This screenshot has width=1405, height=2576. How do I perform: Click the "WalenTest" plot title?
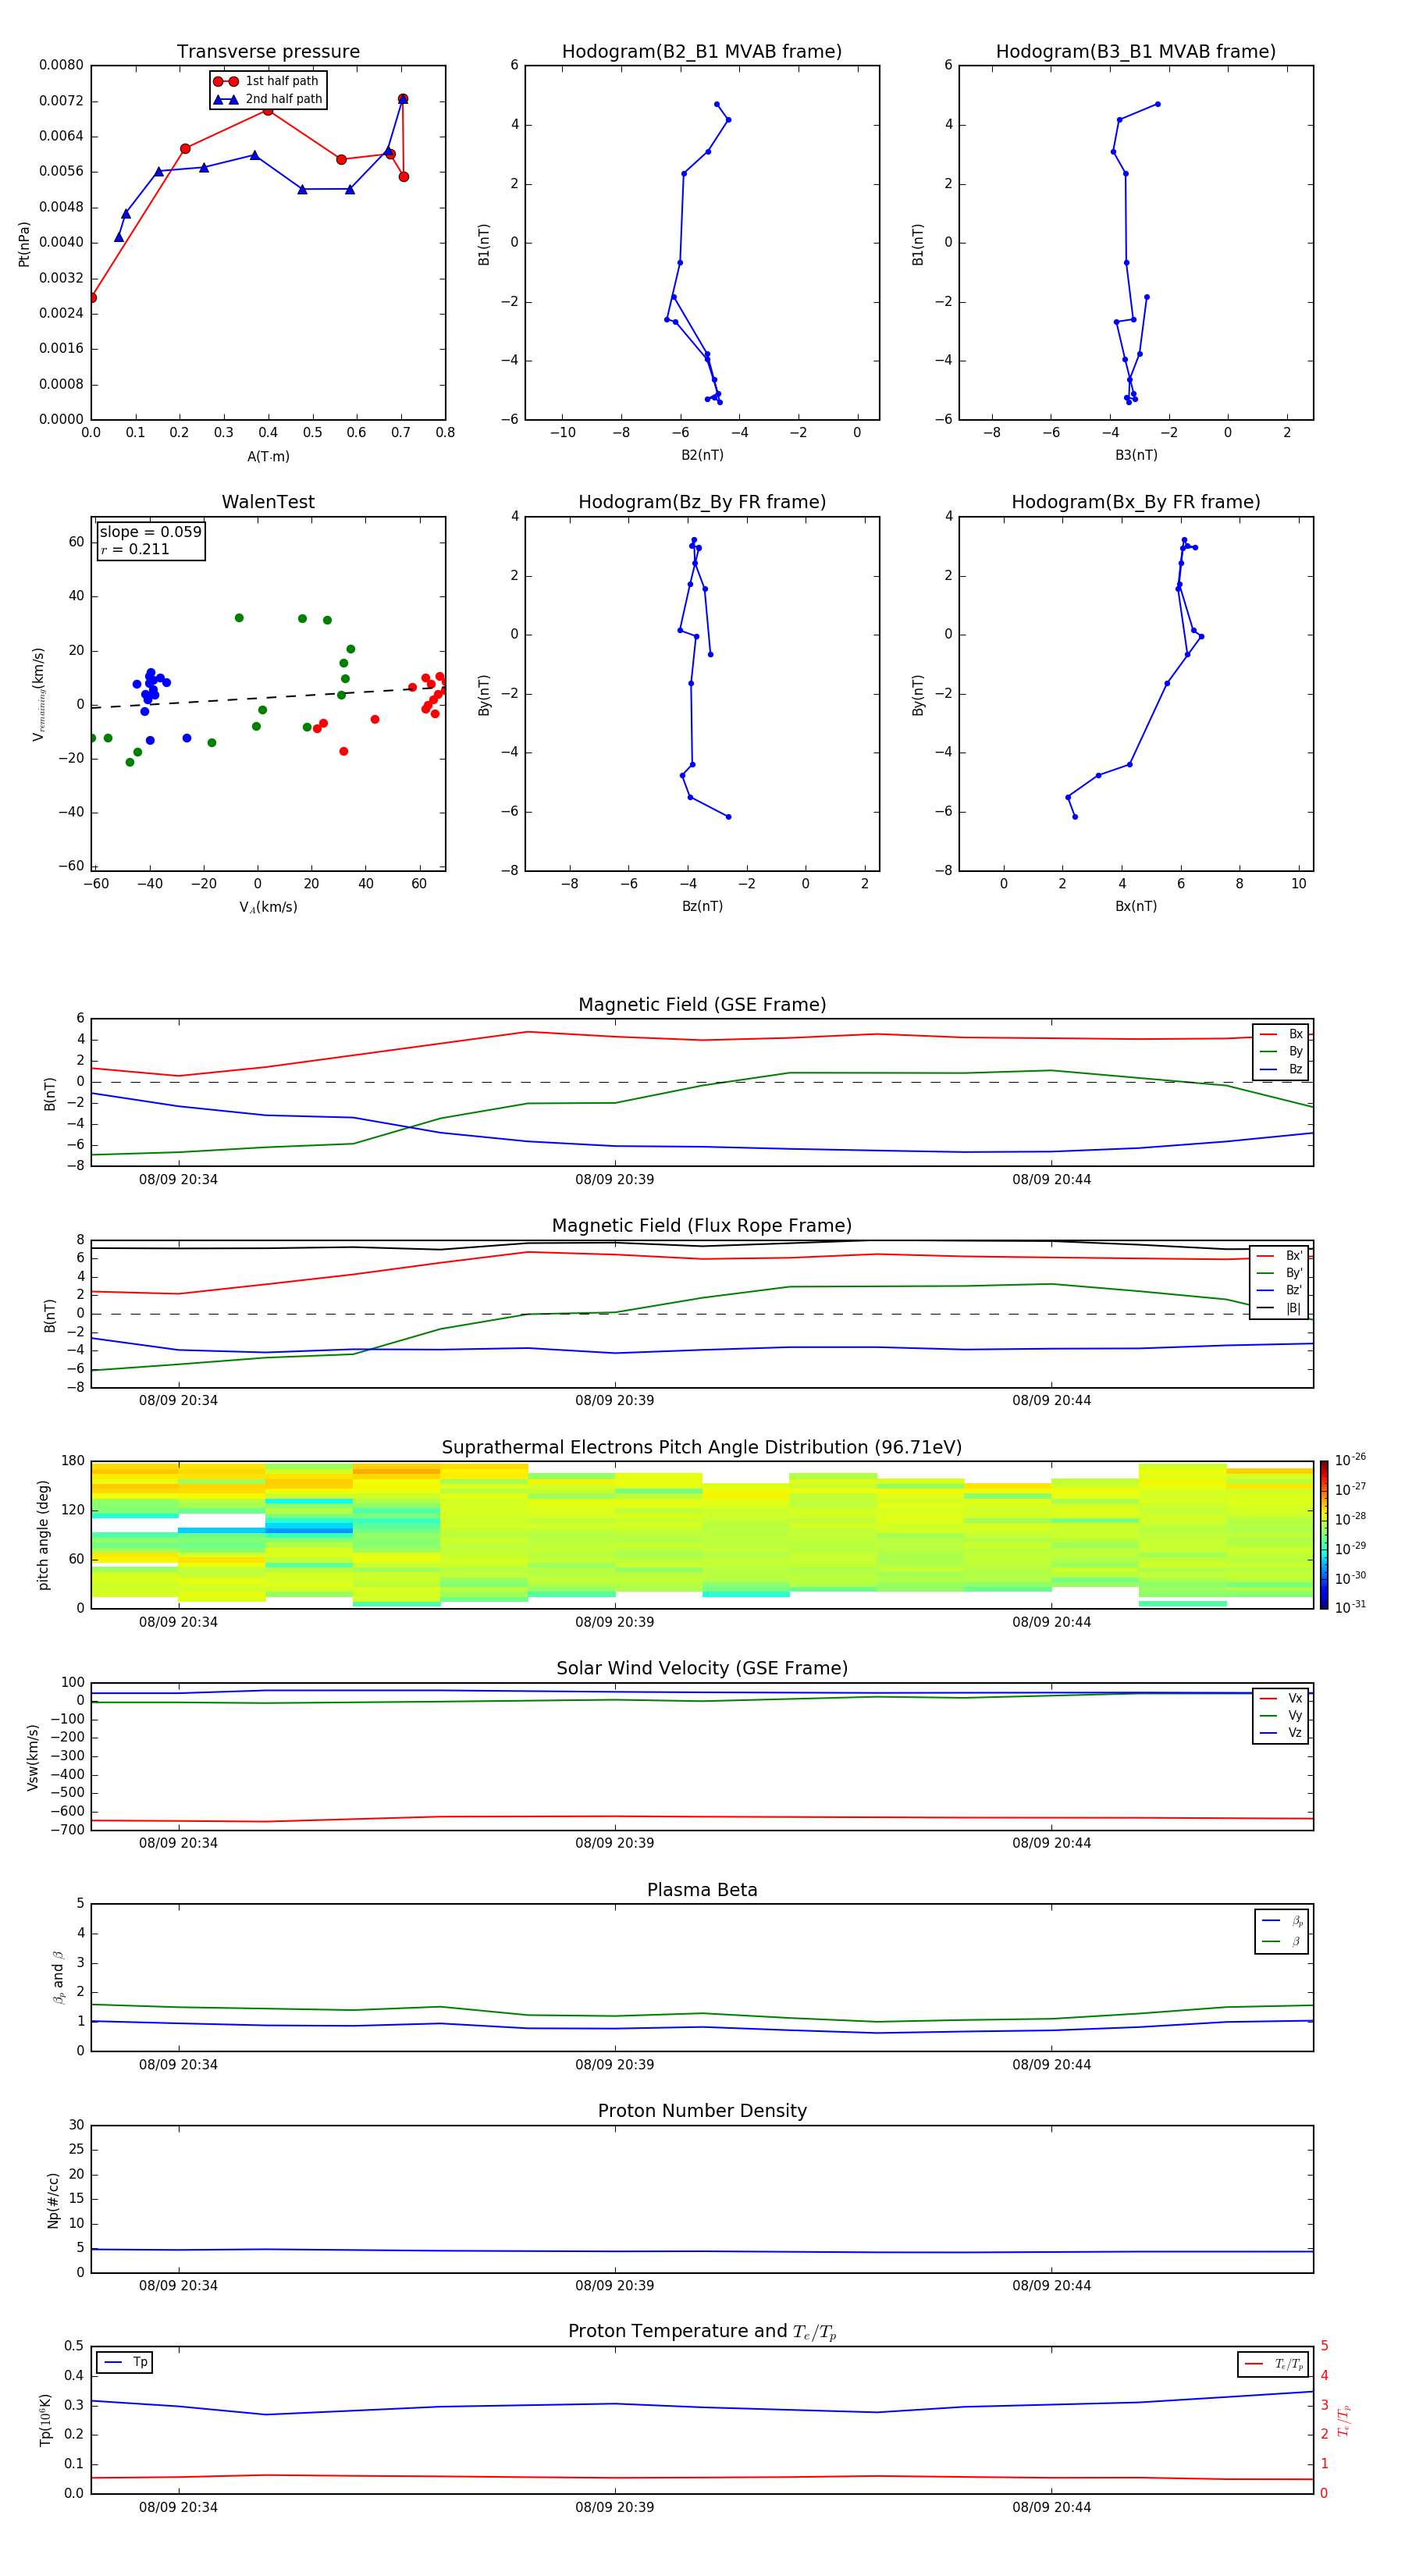point(268,502)
